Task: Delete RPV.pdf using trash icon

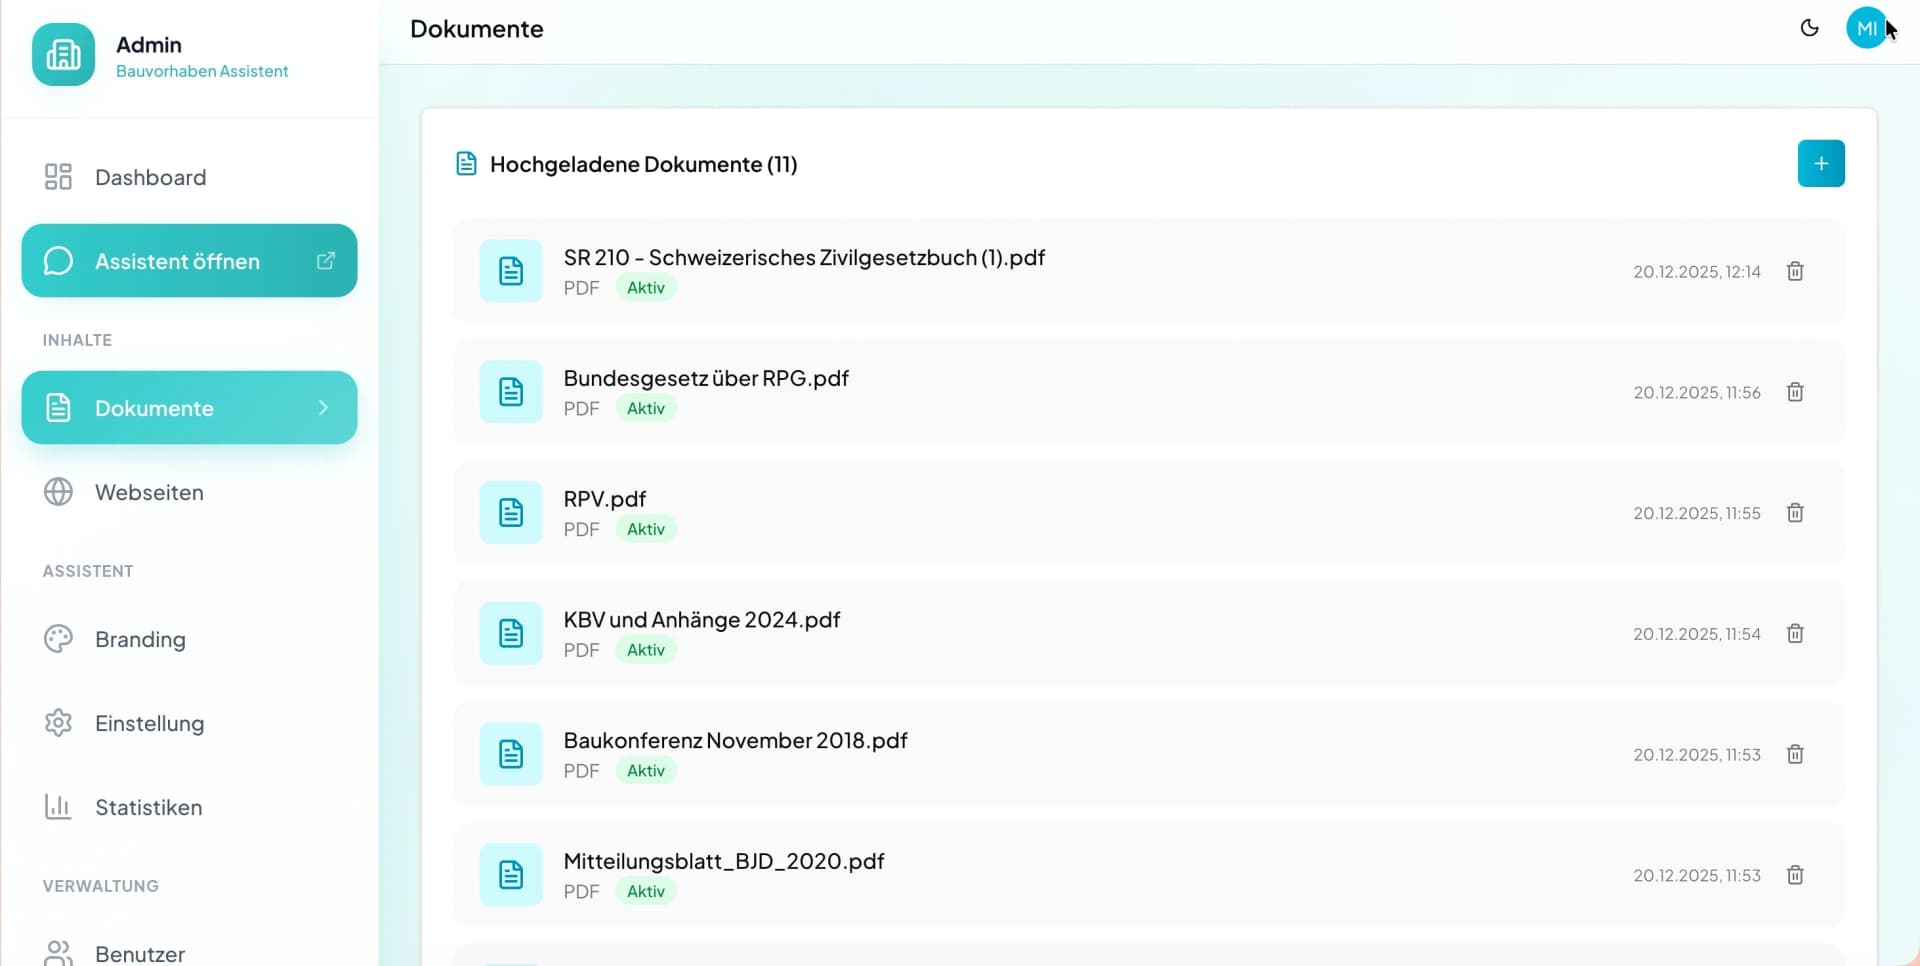Action: coord(1795,513)
